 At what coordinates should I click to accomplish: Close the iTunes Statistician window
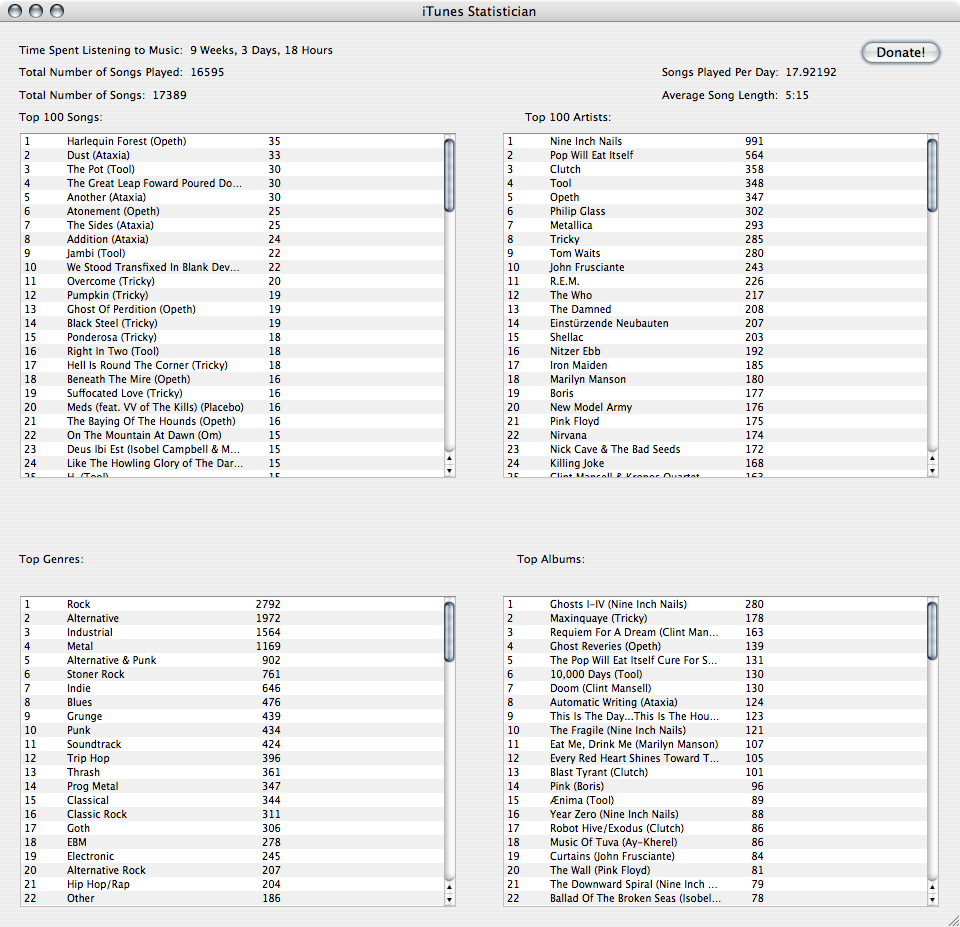[15, 11]
